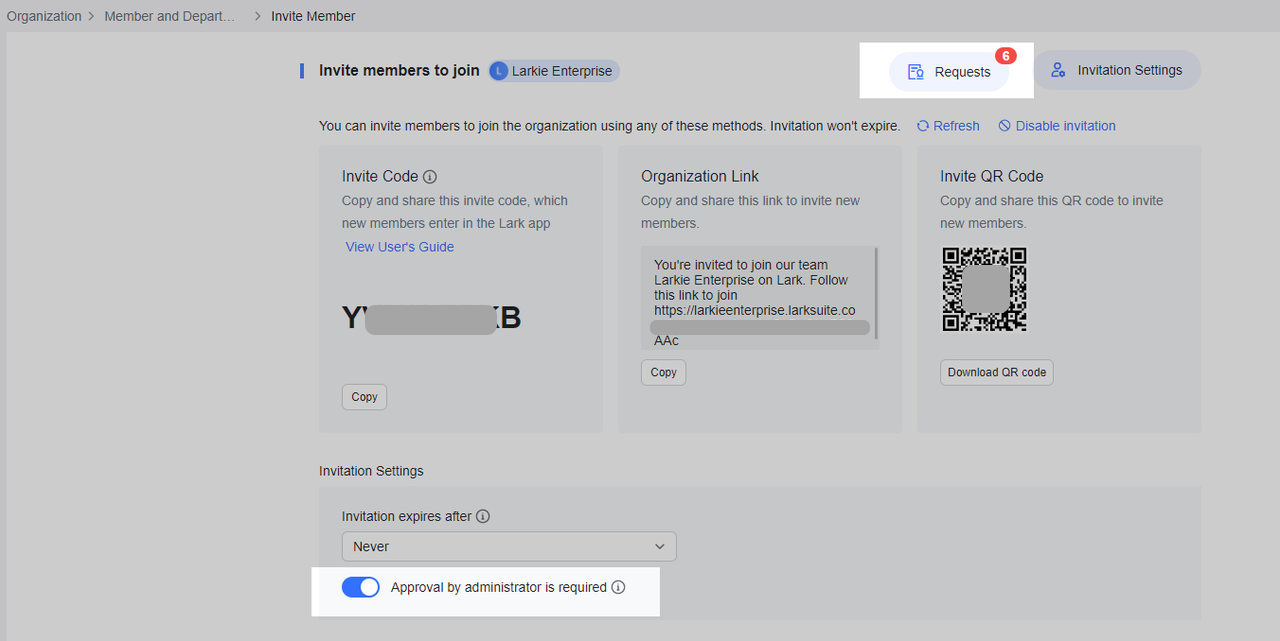Click the Larkie Enterprise organization avatar
Viewport: 1280px width, 641px height.
(498, 71)
